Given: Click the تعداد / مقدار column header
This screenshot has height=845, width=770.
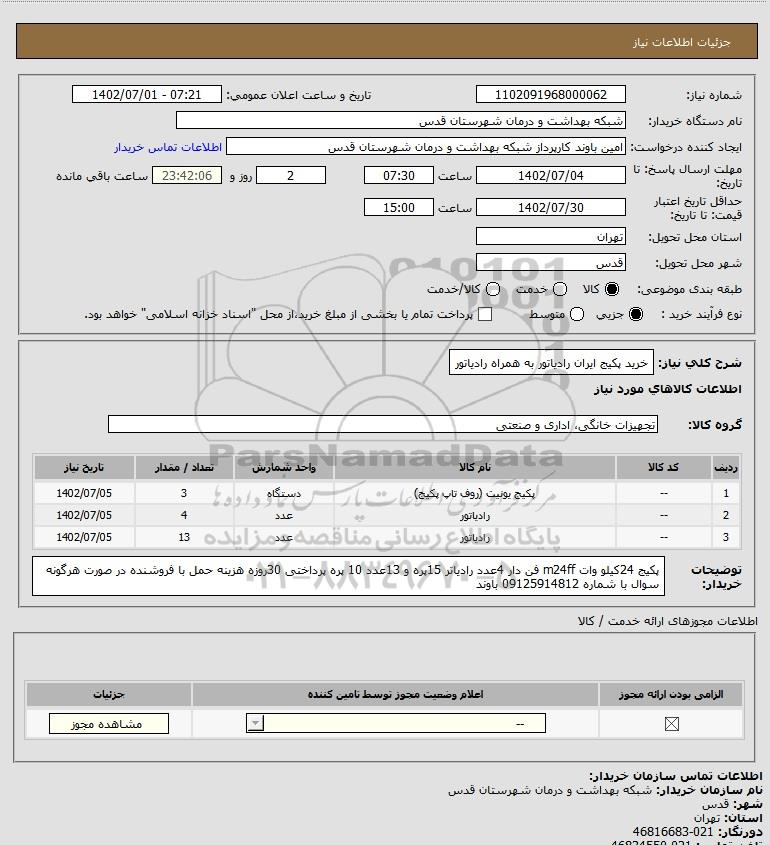Looking at the screenshot, I should [x=184, y=467].
